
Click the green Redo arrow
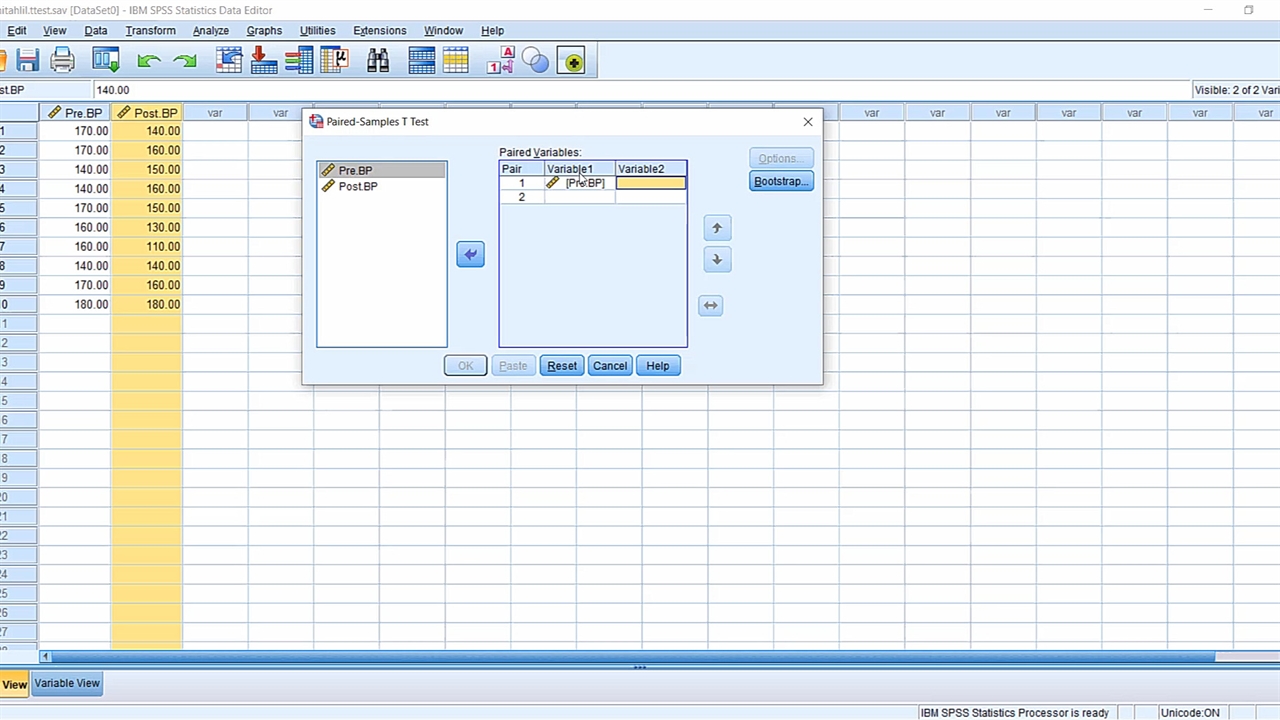[184, 62]
